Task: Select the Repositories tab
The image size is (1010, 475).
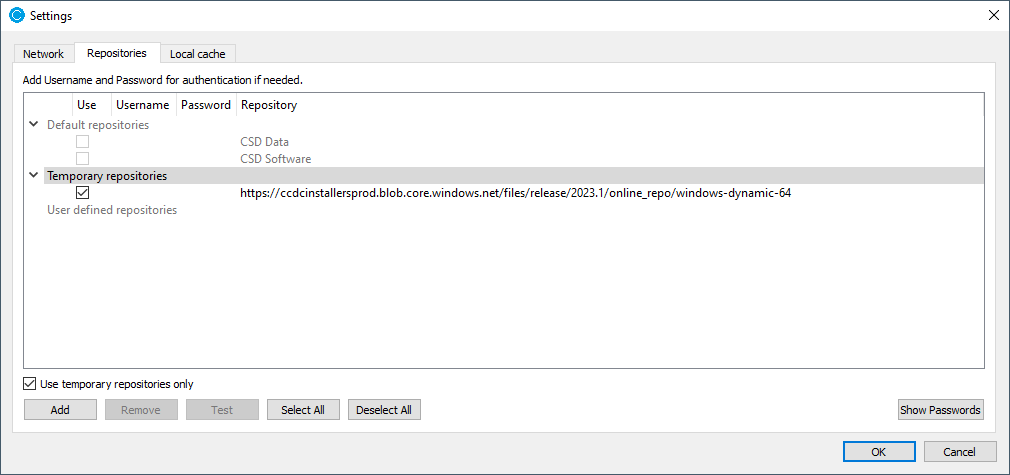Action: coord(116,53)
